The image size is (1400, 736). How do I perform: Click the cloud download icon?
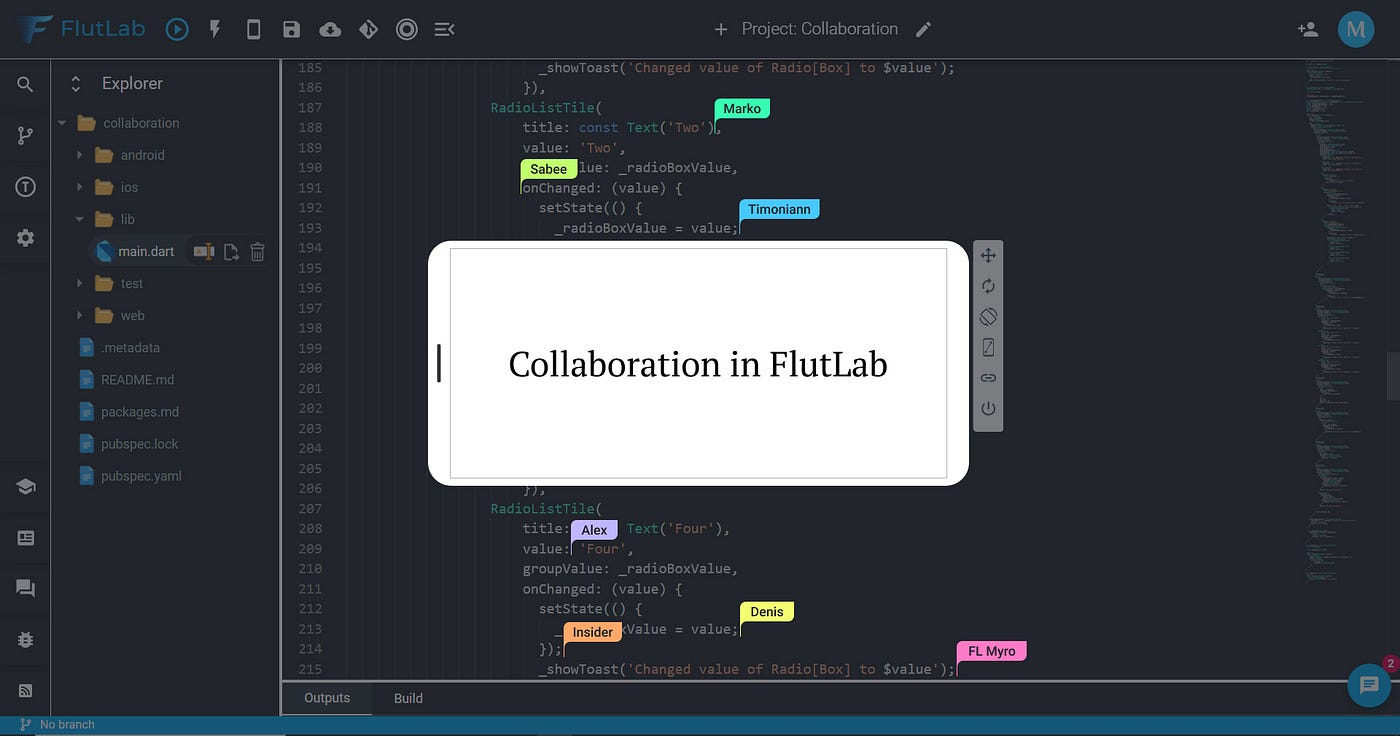[330, 29]
